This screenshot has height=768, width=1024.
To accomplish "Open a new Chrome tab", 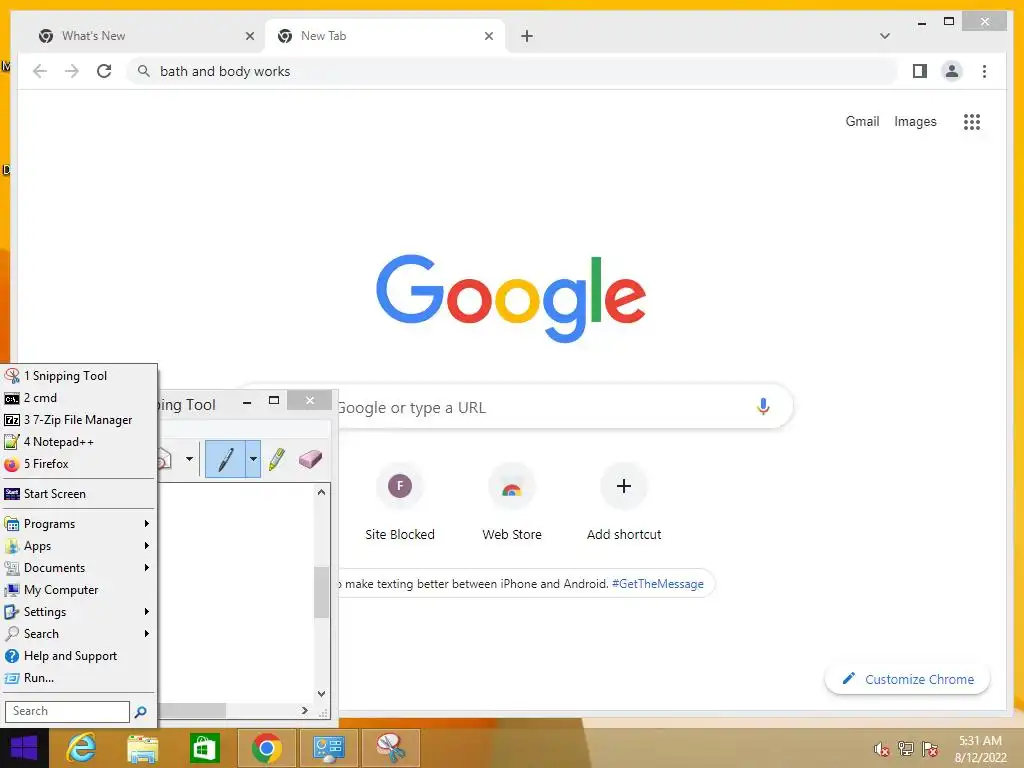I will (x=527, y=36).
